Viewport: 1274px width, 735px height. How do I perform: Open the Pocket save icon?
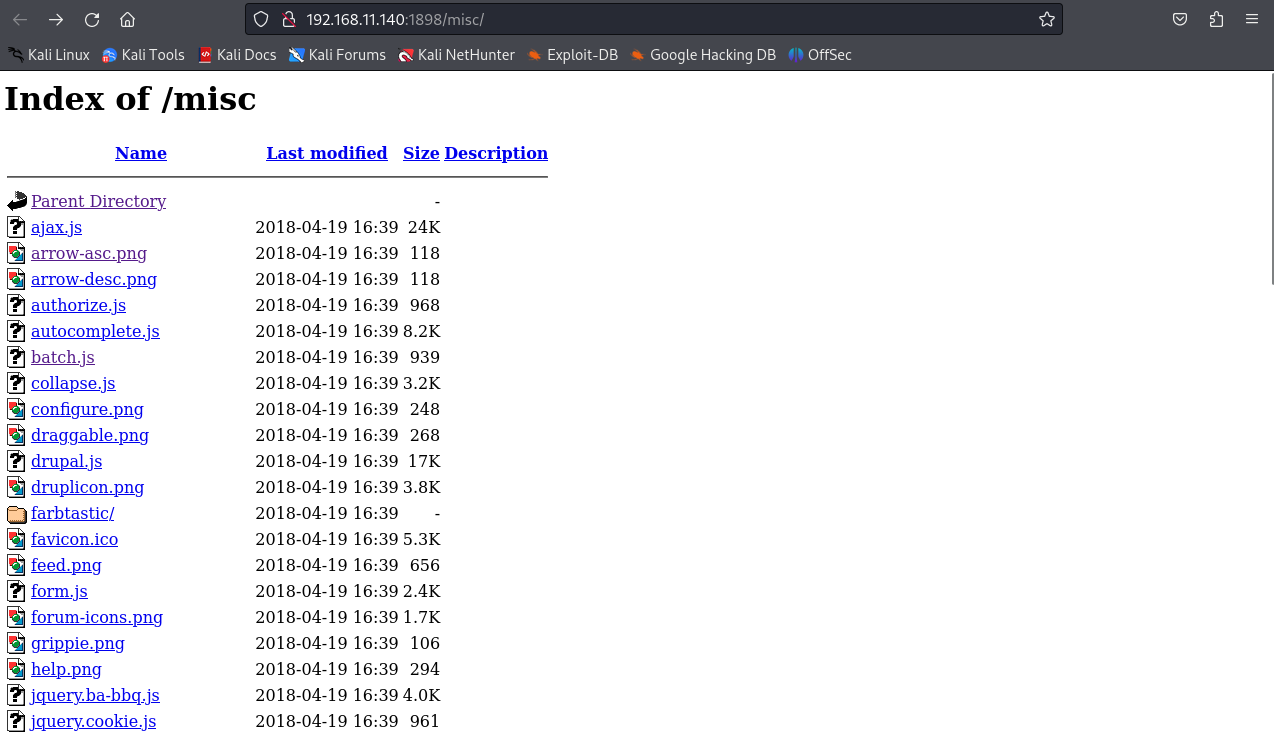[x=1180, y=19]
